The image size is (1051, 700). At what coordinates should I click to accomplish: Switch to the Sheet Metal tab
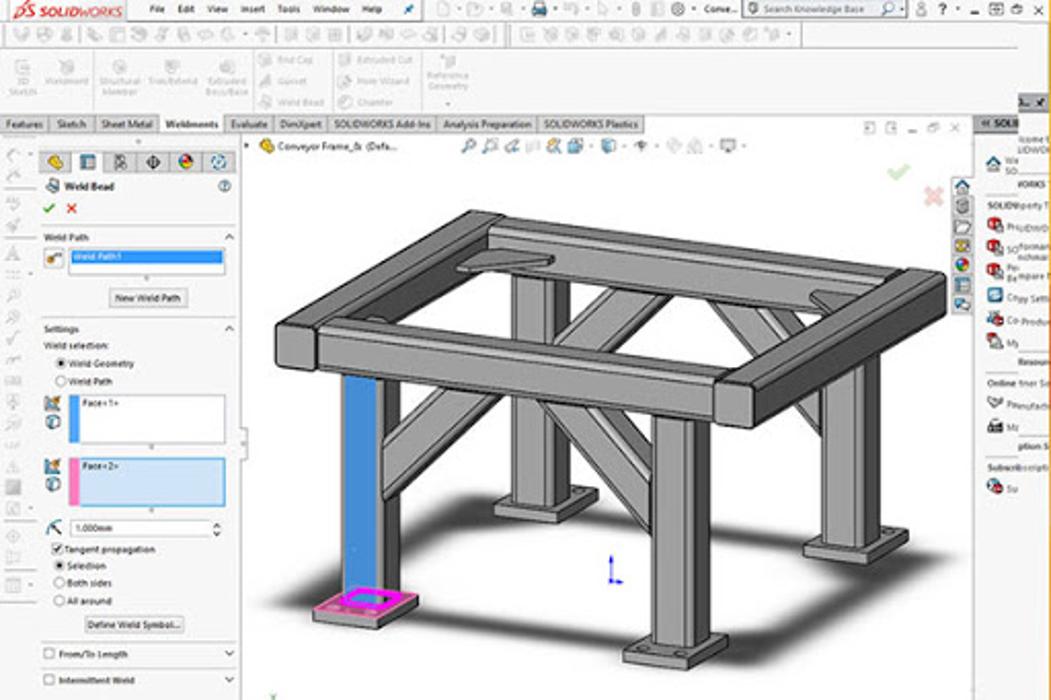pyautogui.click(x=127, y=124)
